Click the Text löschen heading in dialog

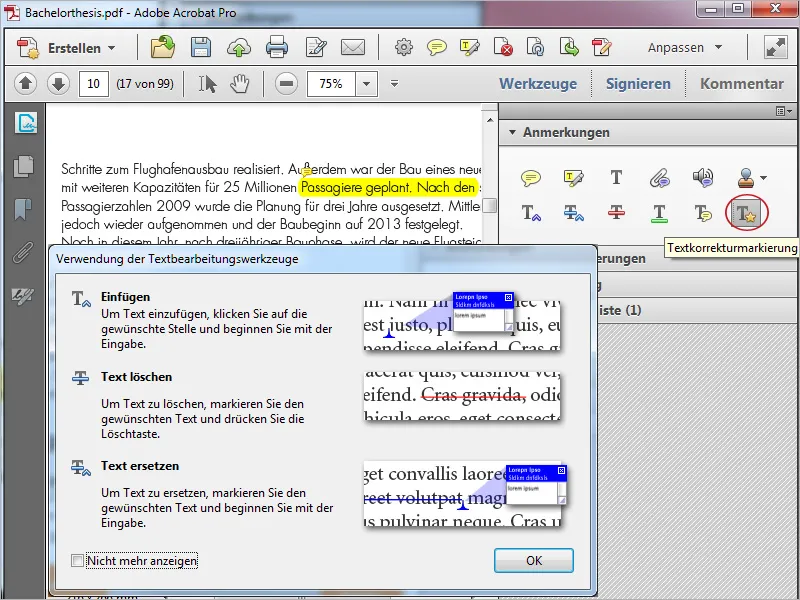(x=136, y=377)
